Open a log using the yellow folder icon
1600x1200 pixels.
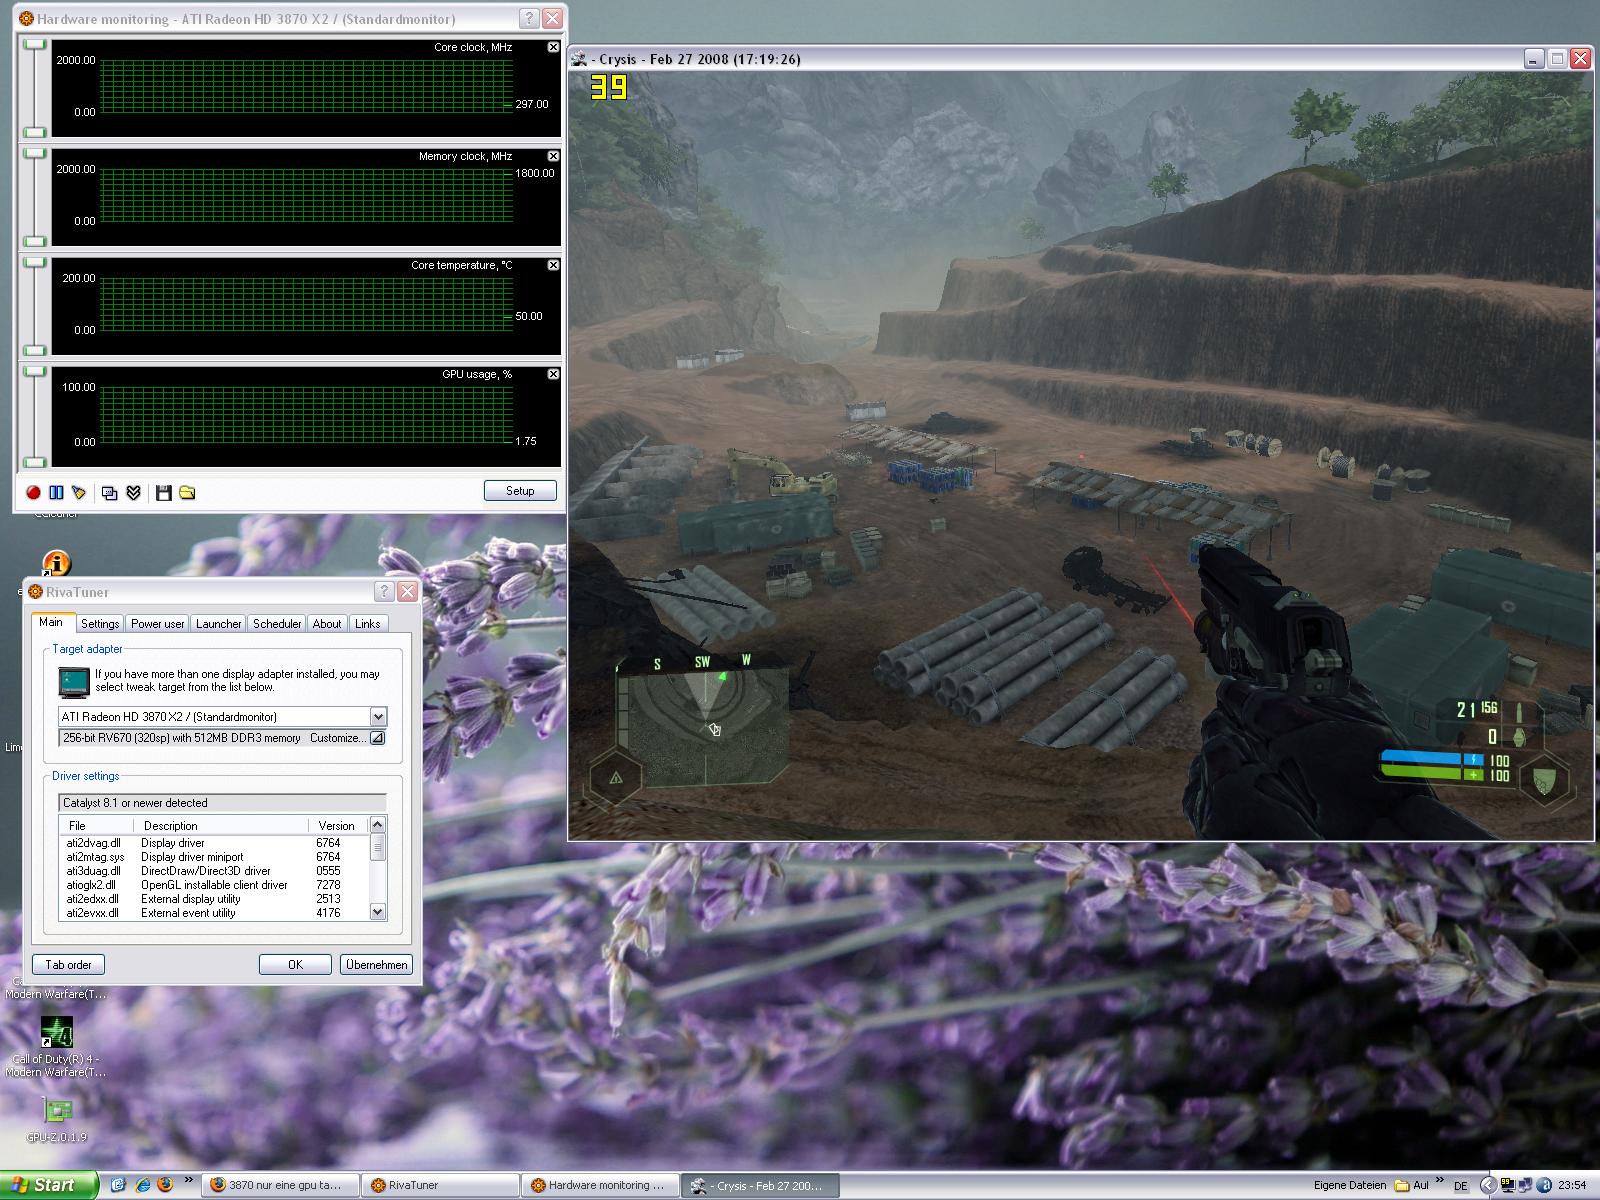tap(187, 493)
